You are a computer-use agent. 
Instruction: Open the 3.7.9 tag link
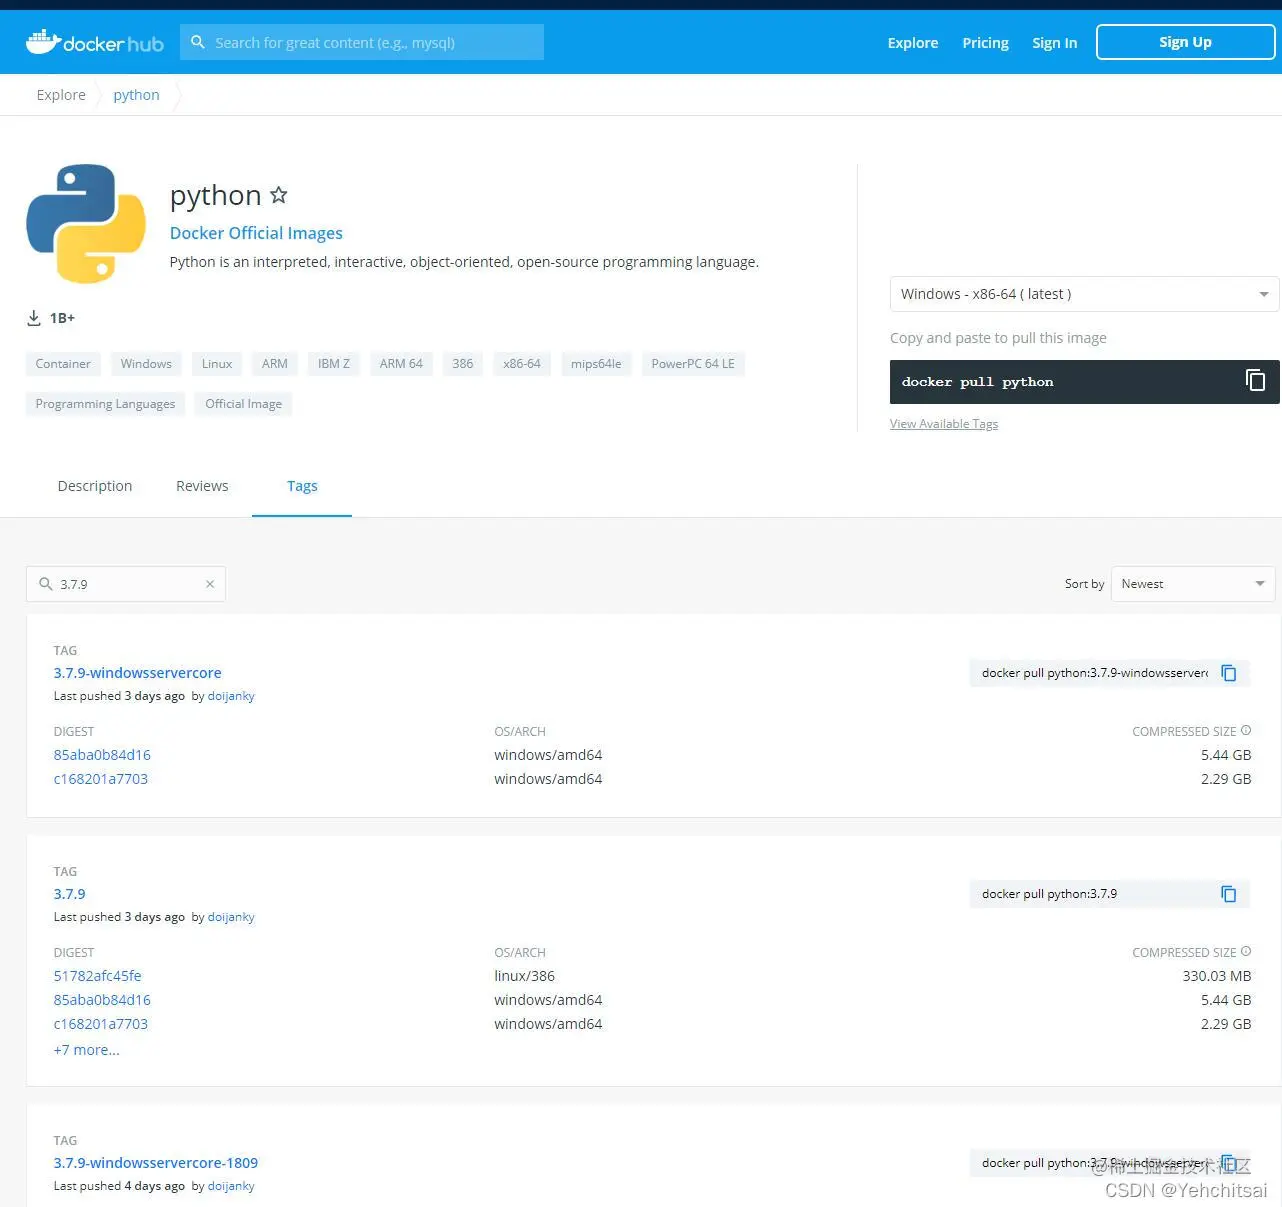pos(69,894)
